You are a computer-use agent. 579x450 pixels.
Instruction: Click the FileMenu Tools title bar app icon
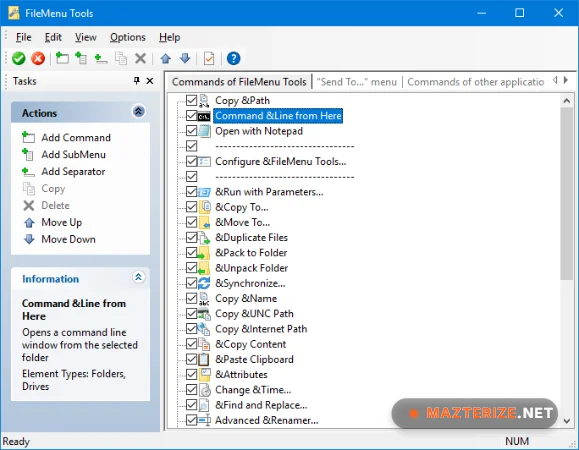tap(14, 13)
